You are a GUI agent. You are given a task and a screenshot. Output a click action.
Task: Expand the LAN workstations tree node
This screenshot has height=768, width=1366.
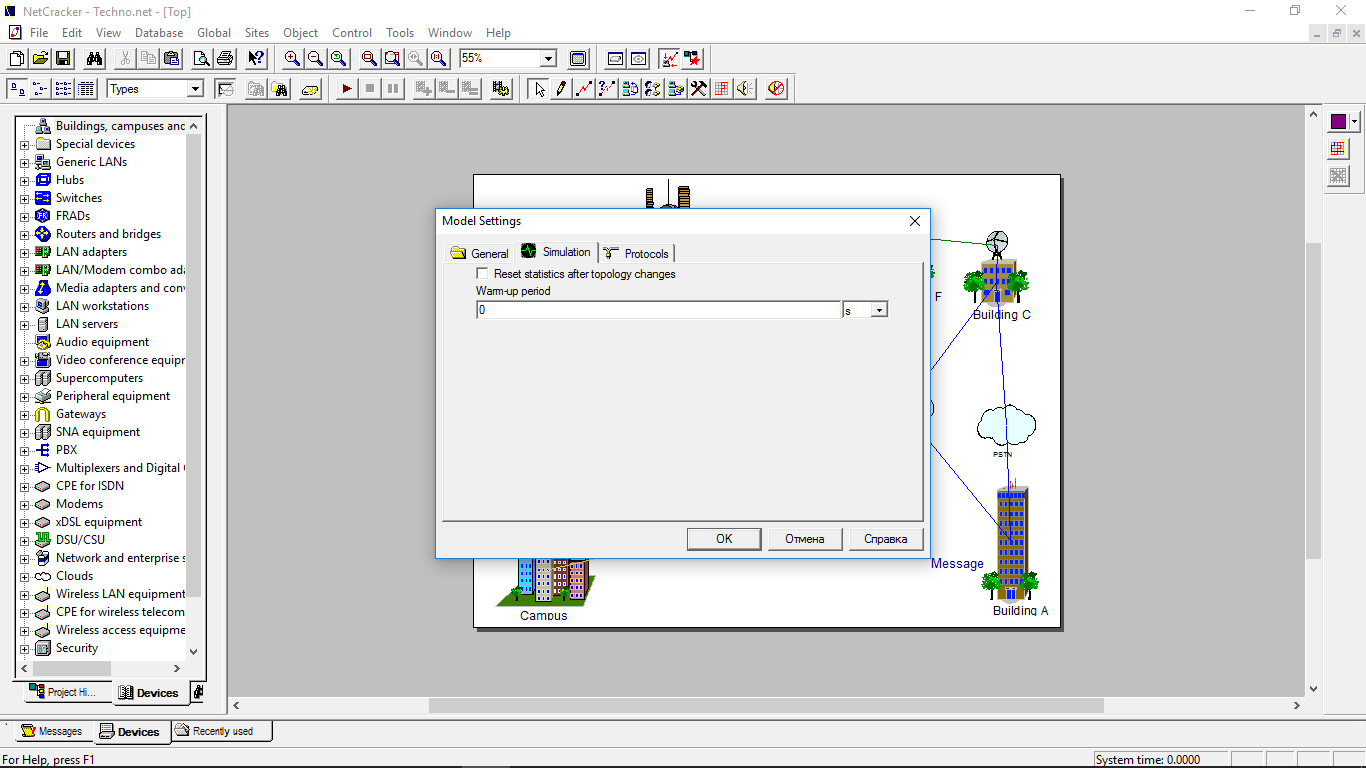(25, 306)
